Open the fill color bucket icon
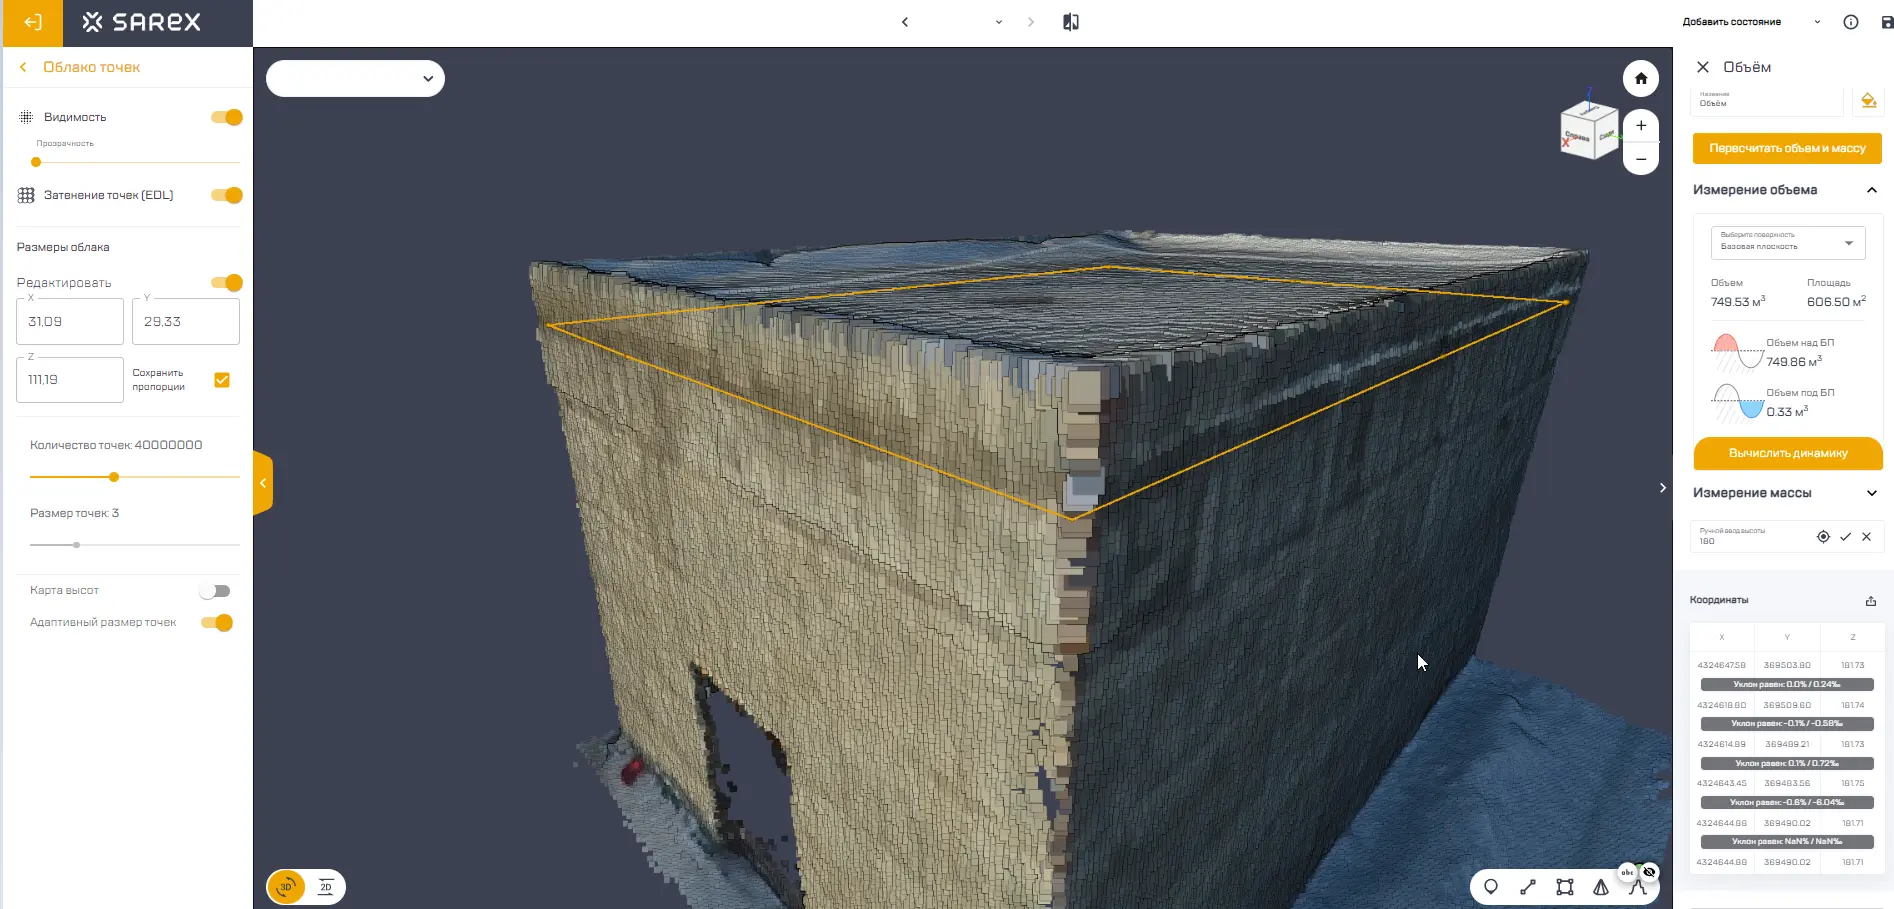The image size is (1894, 909). pyautogui.click(x=1868, y=101)
